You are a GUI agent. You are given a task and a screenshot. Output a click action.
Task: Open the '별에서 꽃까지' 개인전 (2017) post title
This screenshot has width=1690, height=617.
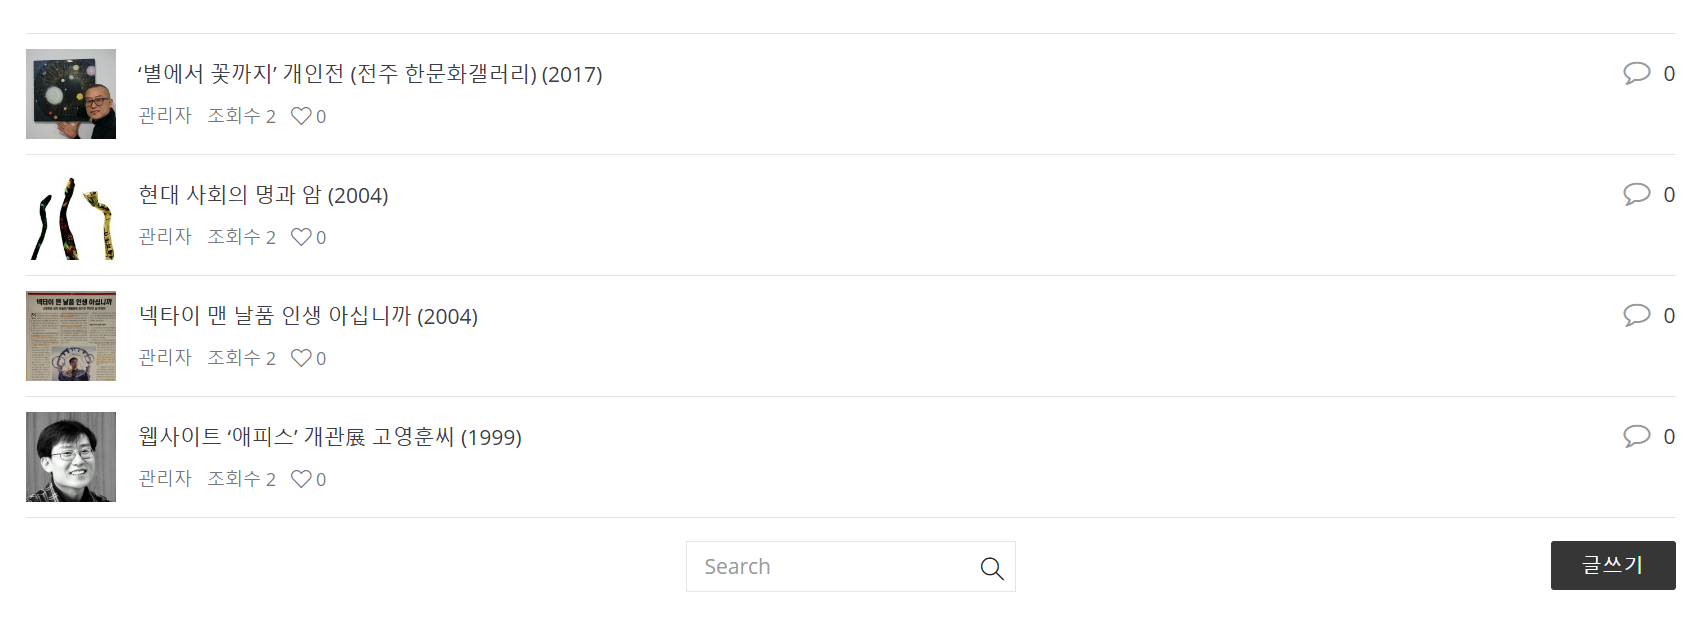tap(370, 74)
